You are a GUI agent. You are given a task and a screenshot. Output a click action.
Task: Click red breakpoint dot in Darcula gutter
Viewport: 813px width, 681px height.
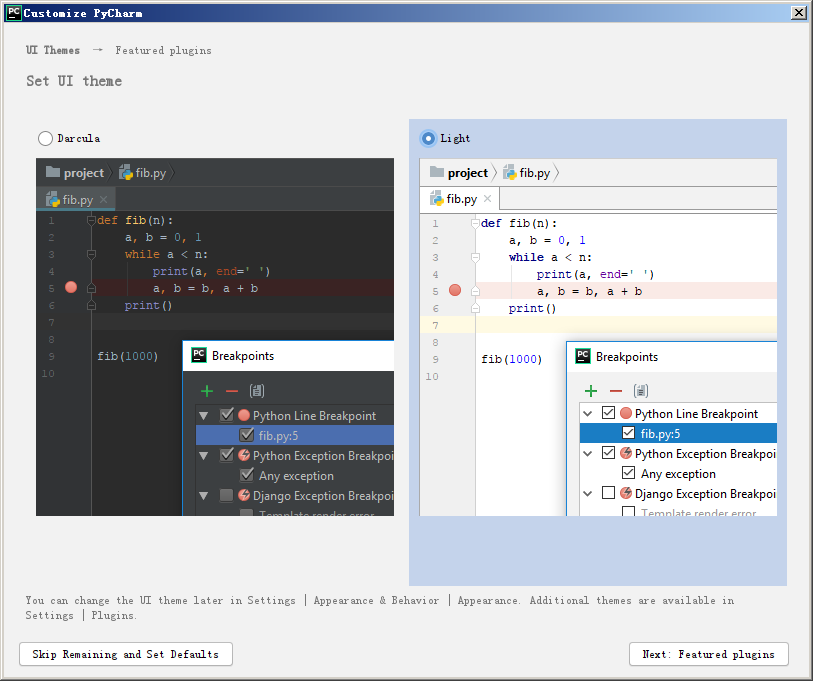pos(71,287)
